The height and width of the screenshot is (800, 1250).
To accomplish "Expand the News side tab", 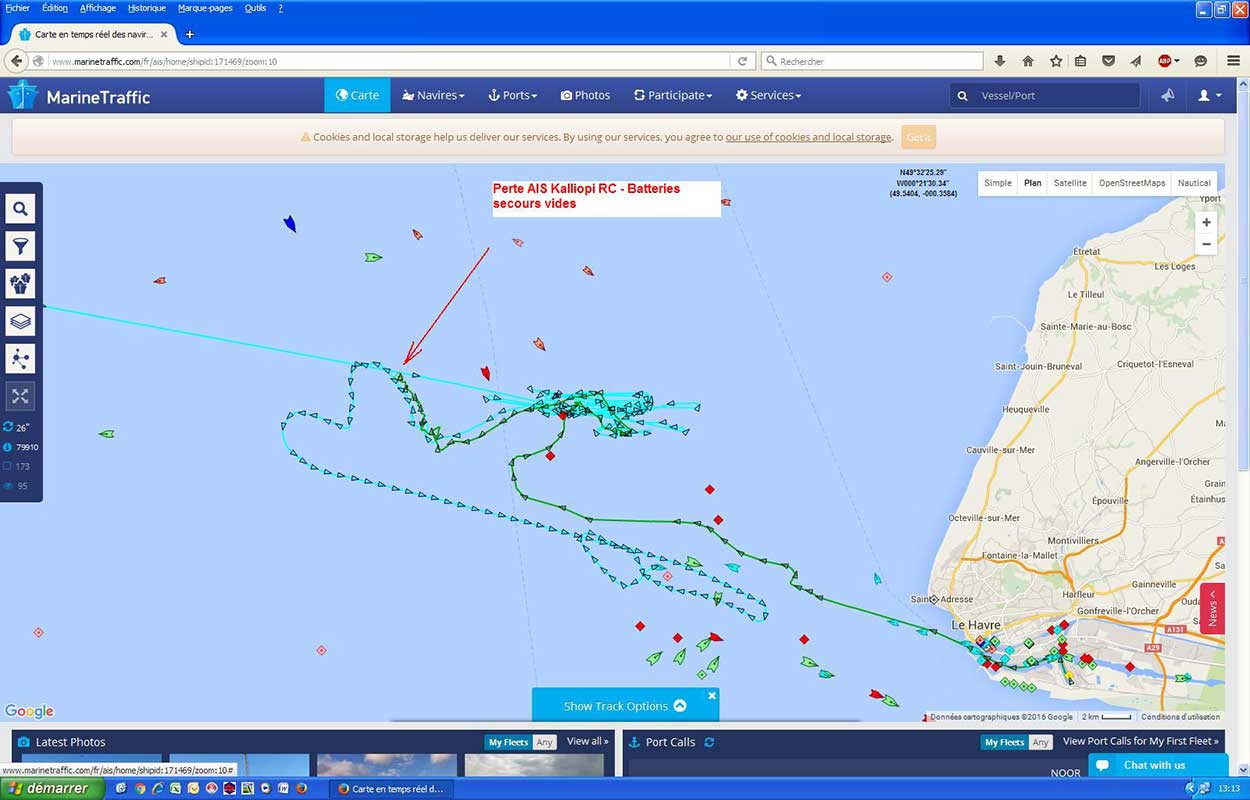I will click(1212, 608).
